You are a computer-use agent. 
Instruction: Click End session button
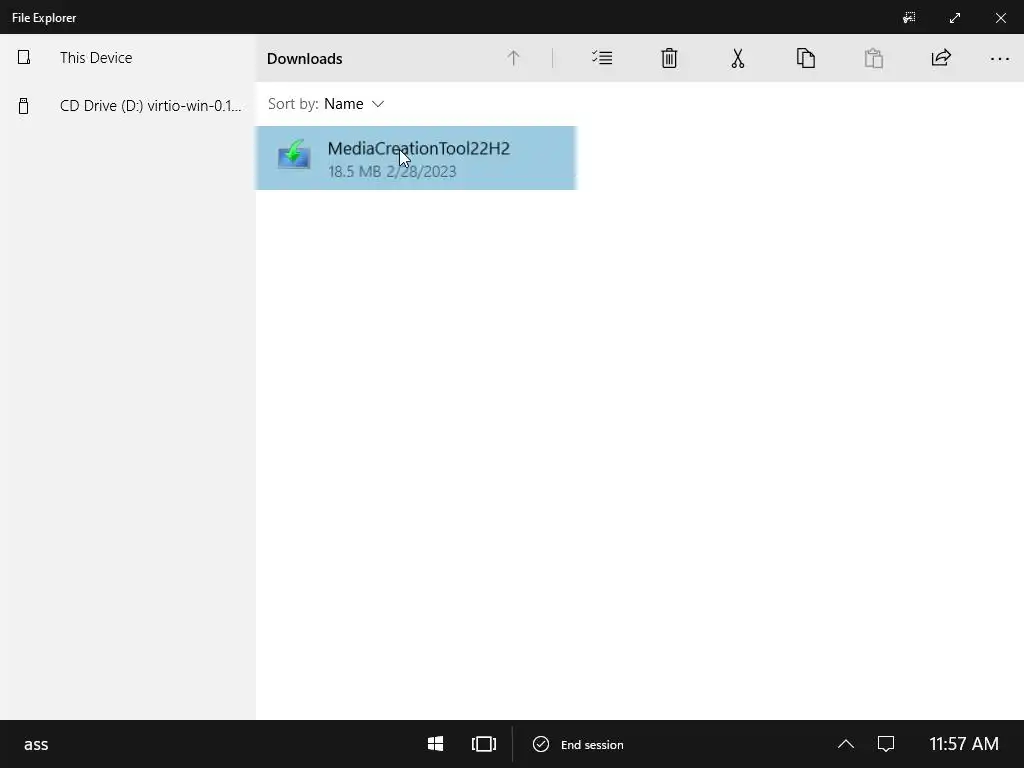coord(578,744)
